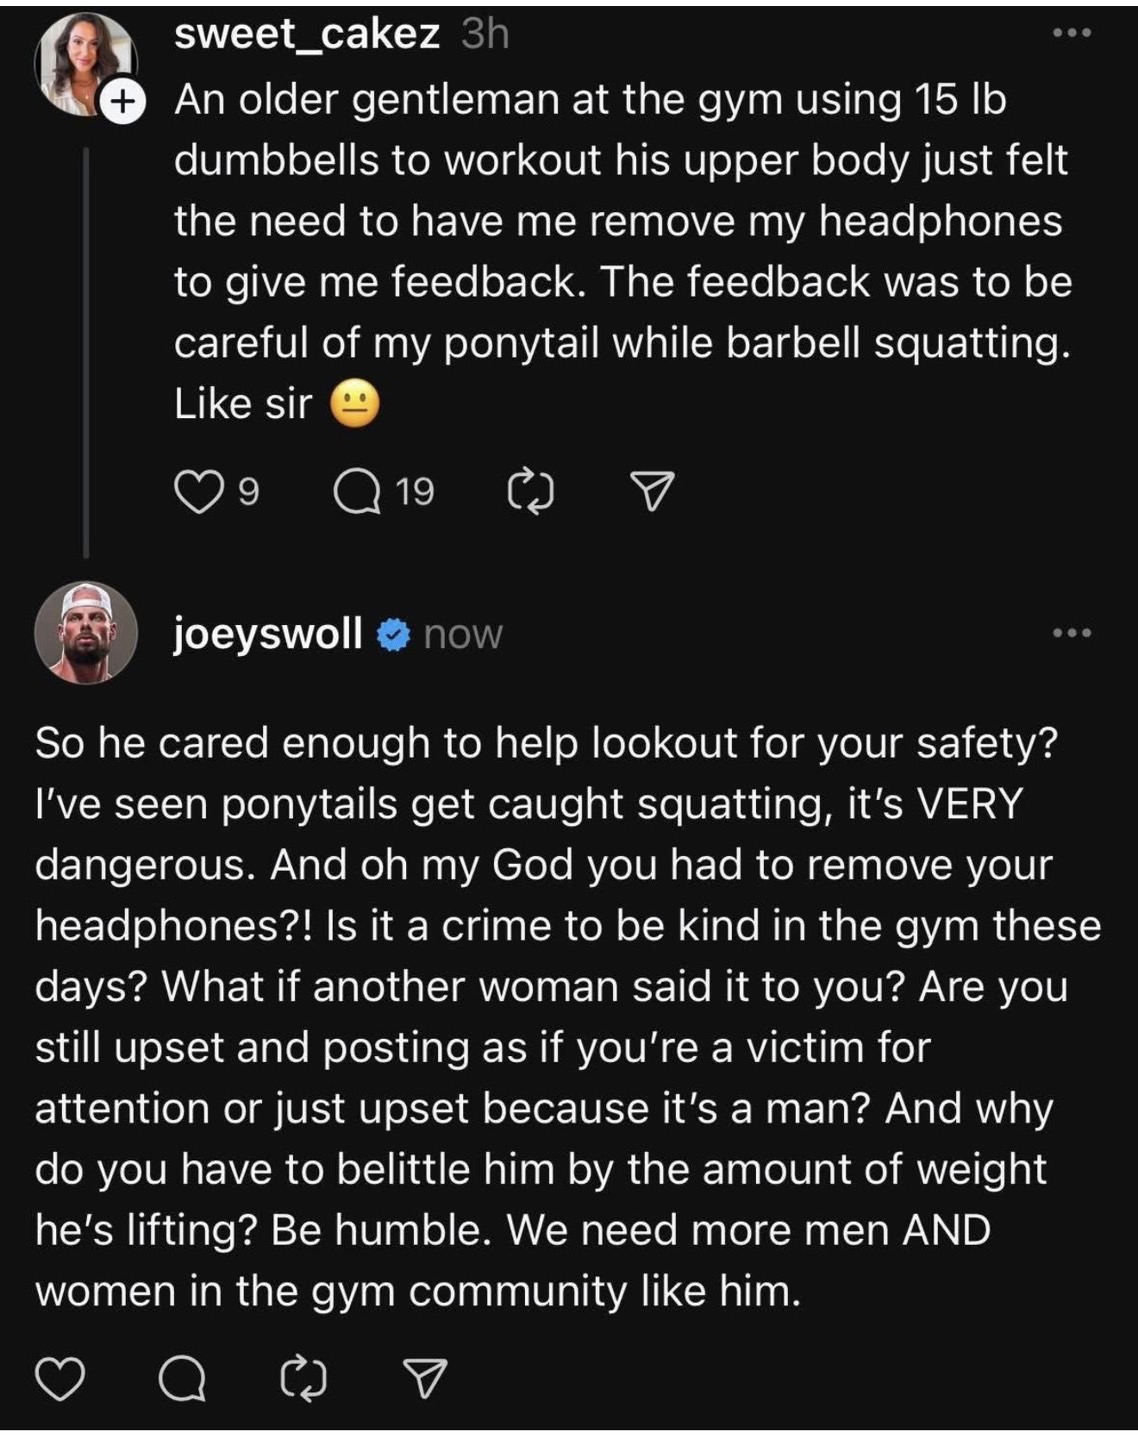1138x1438 pixels.
Task: Share sweet_cakez's post via send icon
Action: (x=652, y=492)
